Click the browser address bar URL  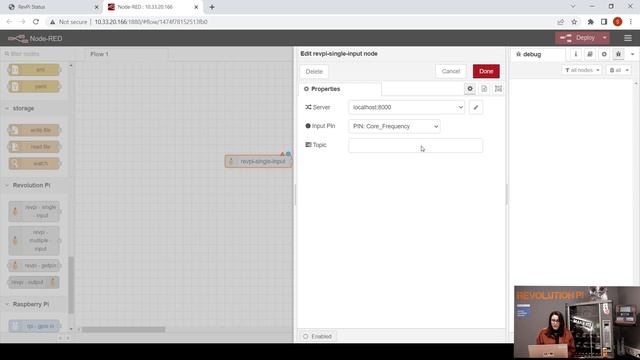[151, 22]
